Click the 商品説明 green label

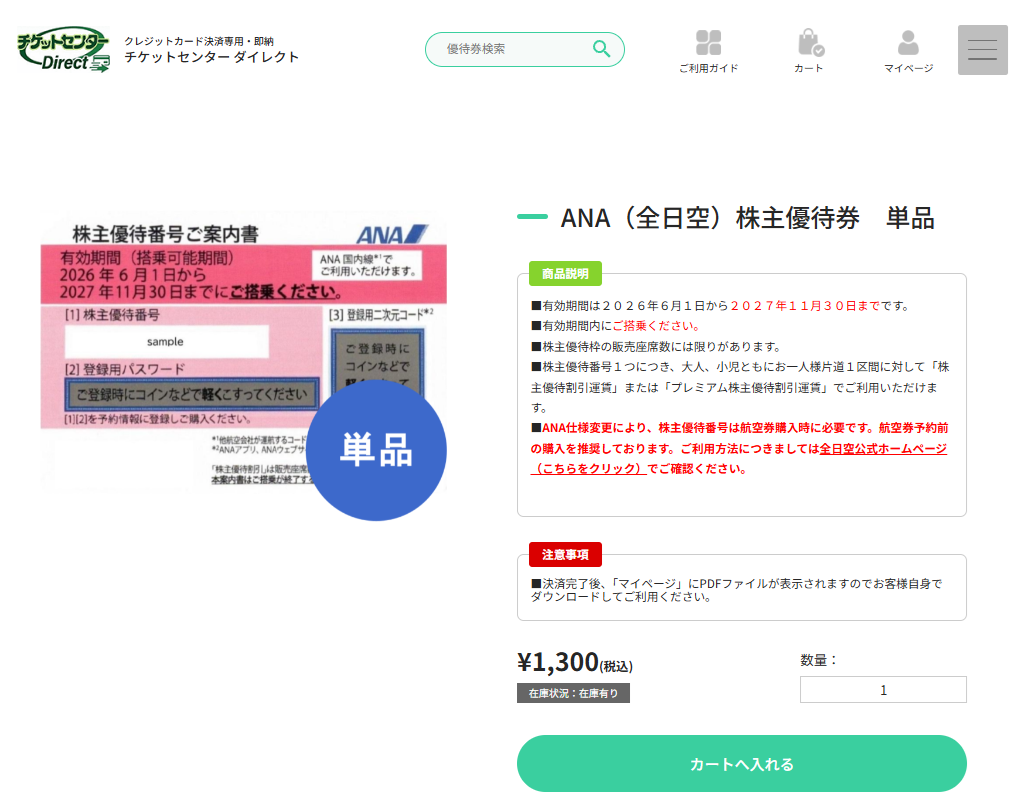click(565, 274)
